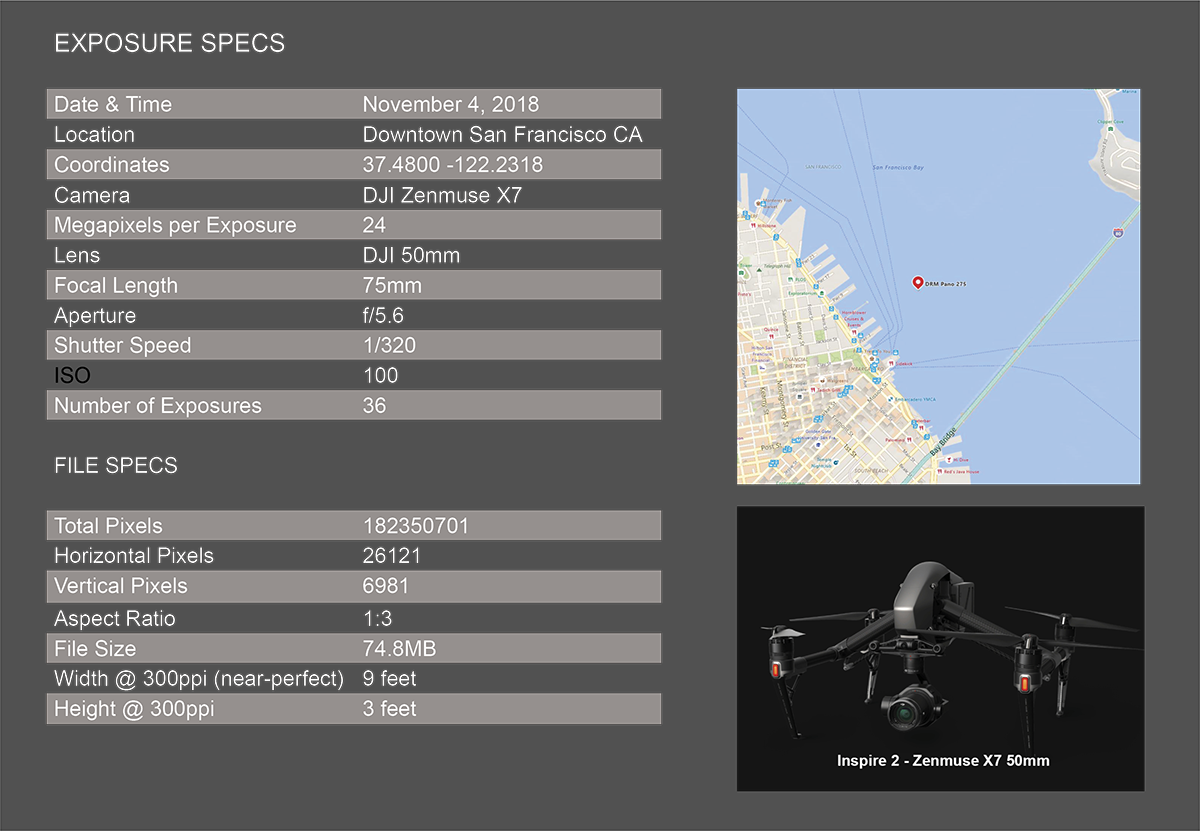Click the Interstate 80 shield on the bridge
Image resolution: width=1200 pixels, height=831 pixels.
(1118, 232)
